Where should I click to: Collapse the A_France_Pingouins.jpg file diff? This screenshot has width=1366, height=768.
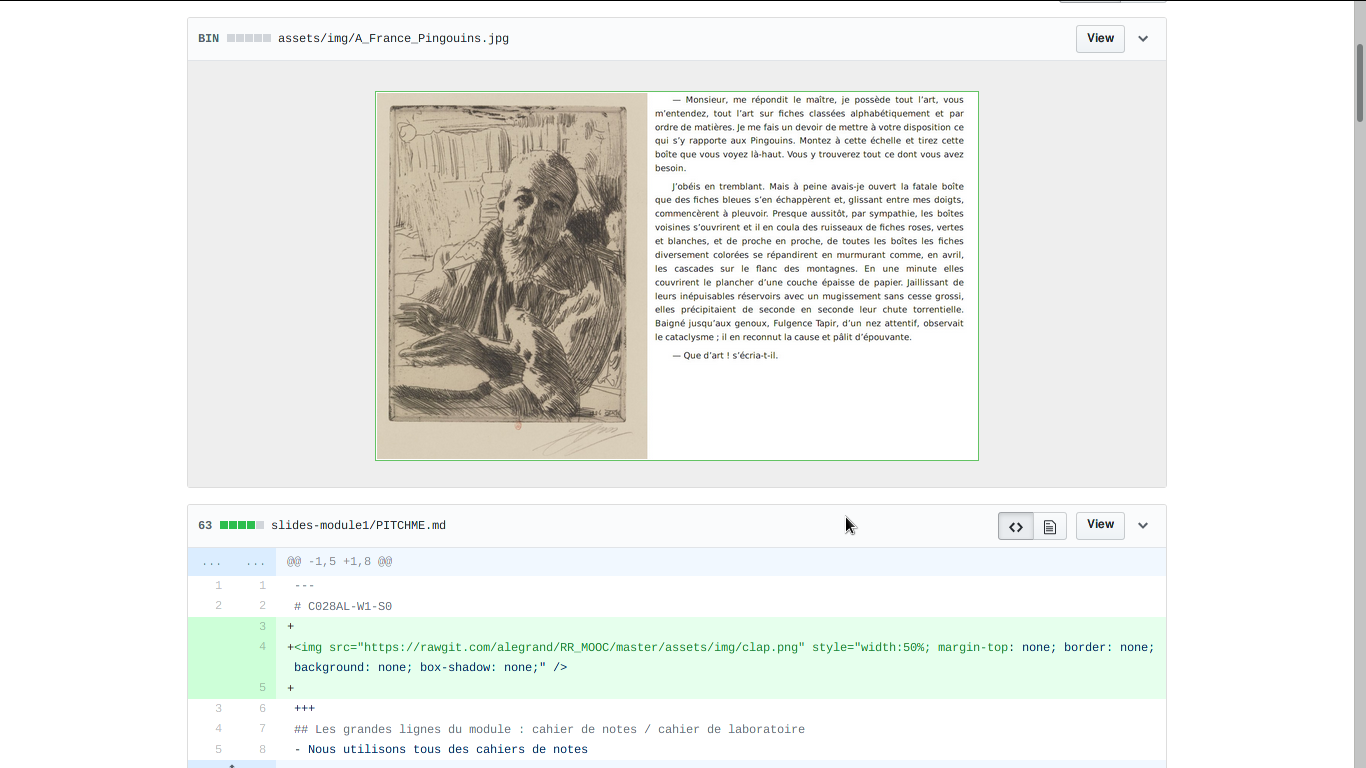1143,39
